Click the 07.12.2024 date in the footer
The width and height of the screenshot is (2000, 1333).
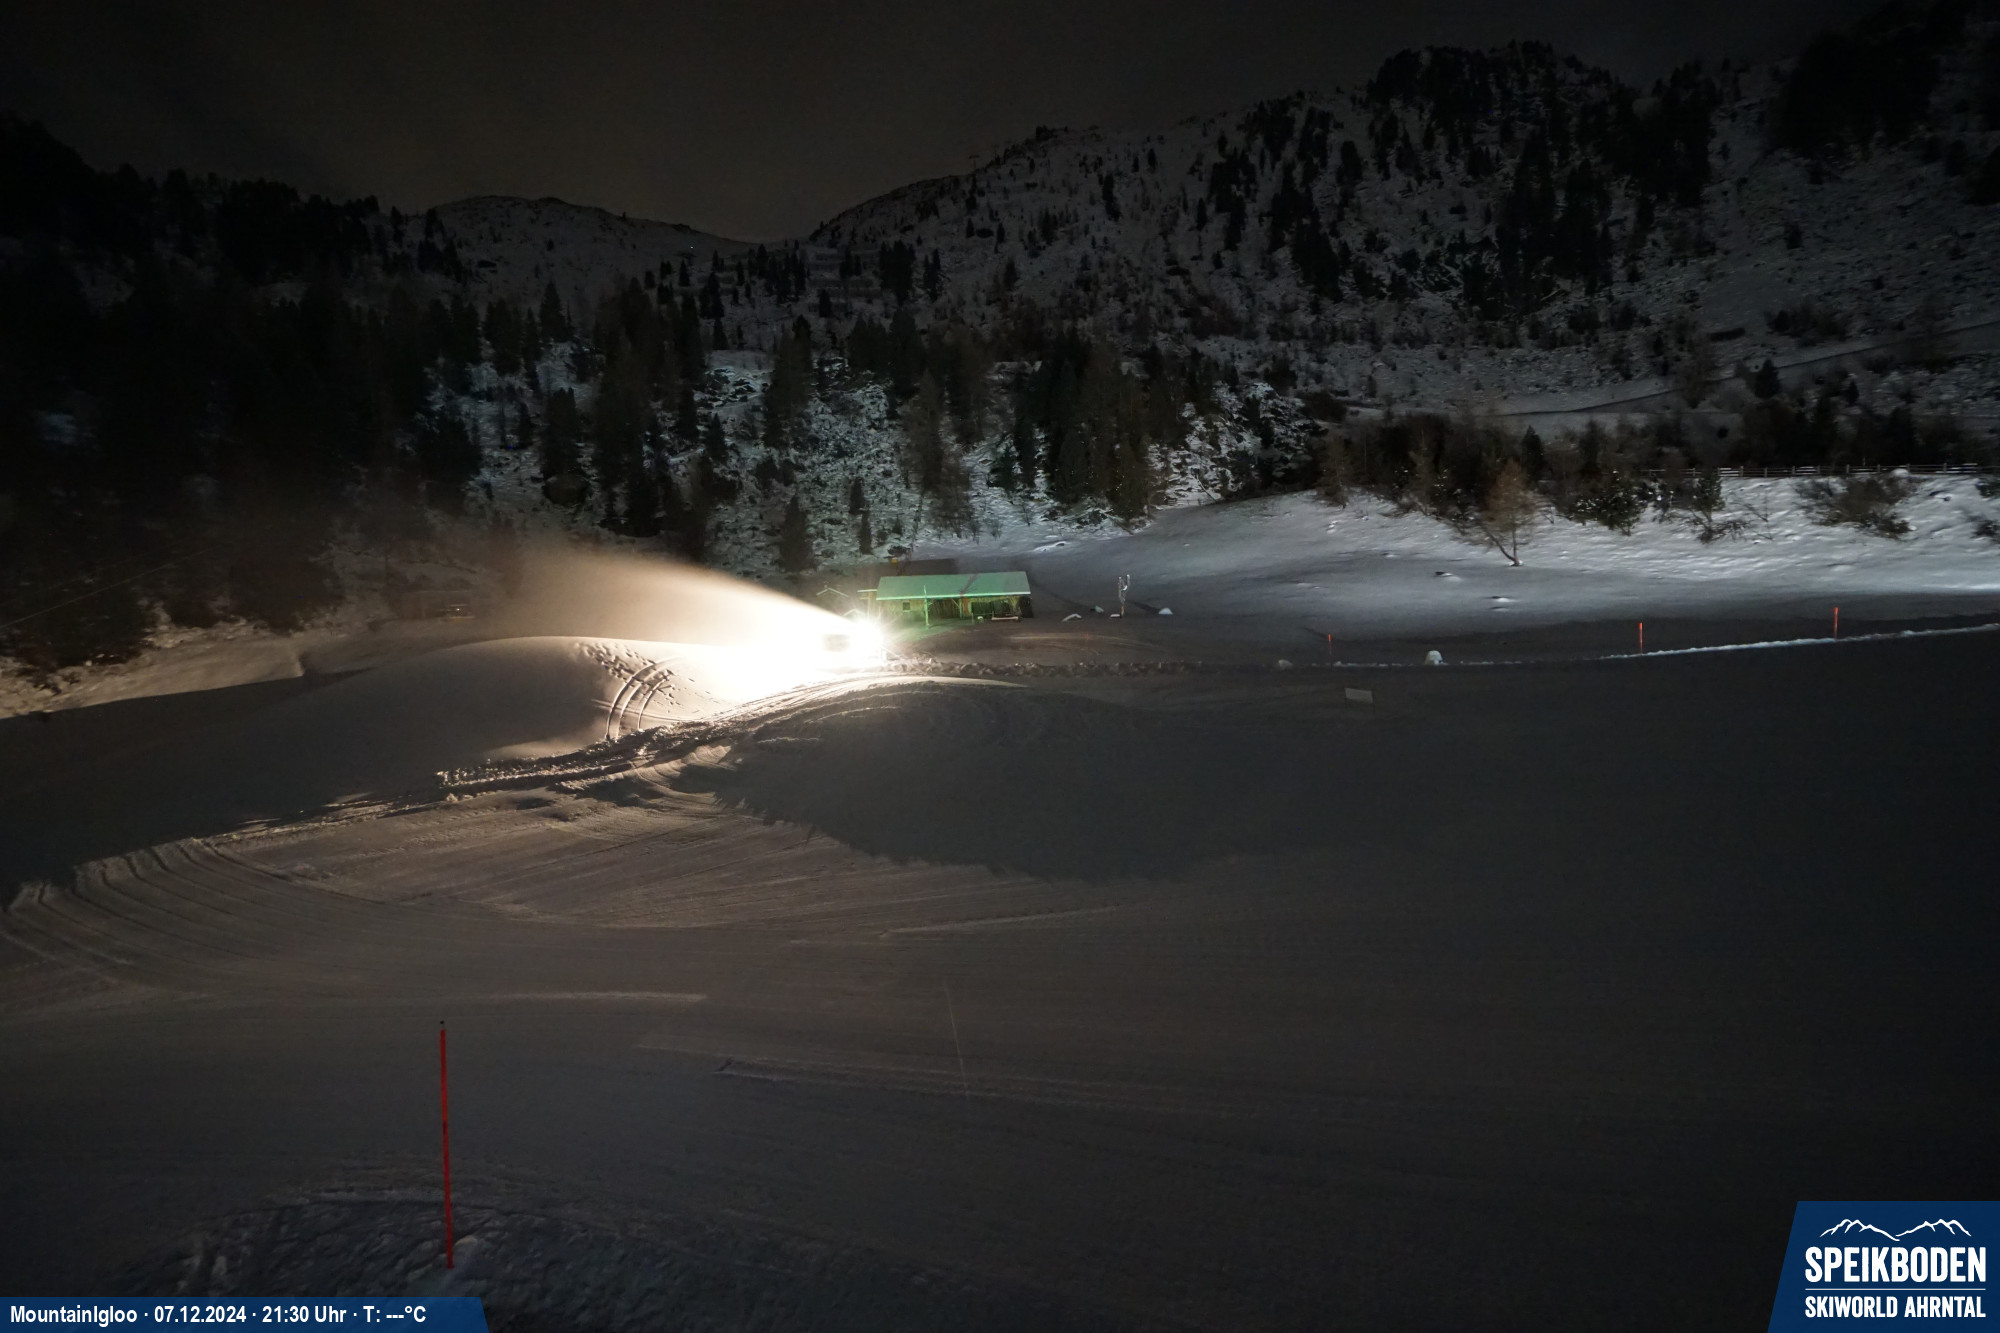199,1314
